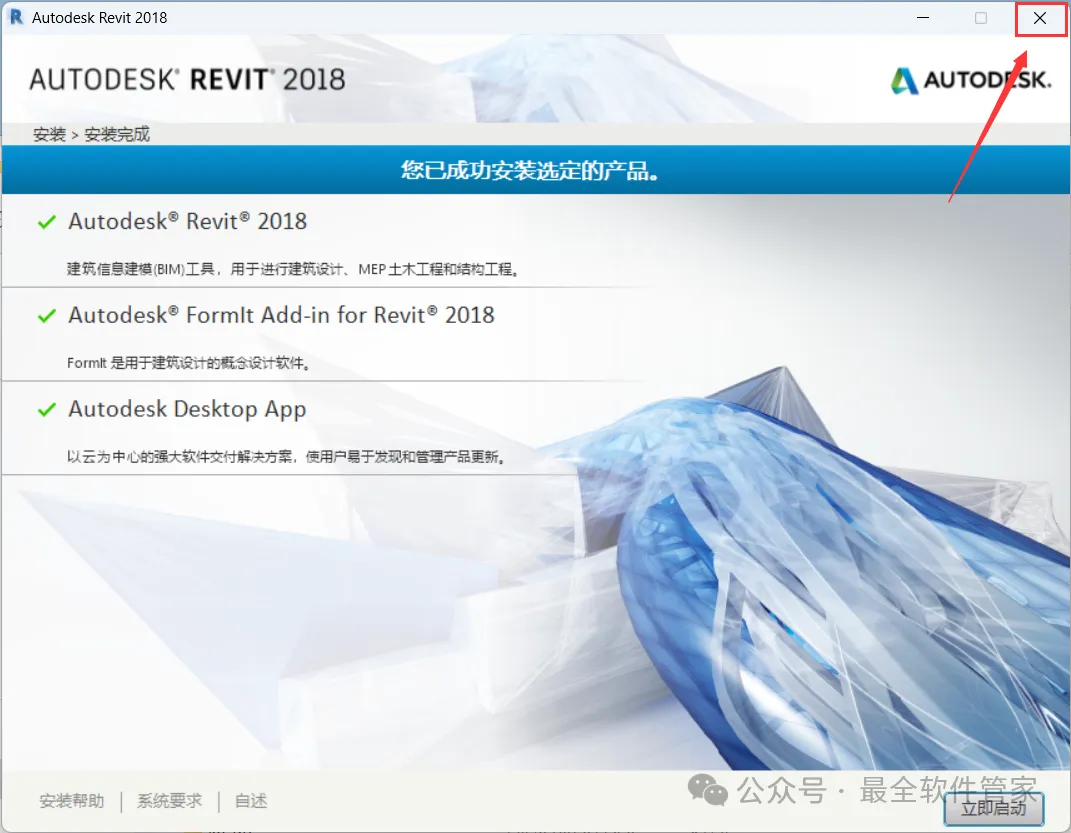The width and height of the screenshot is (1071, 833).
Task: Click the Revit R icon in title bar
Action: [16, 17]
